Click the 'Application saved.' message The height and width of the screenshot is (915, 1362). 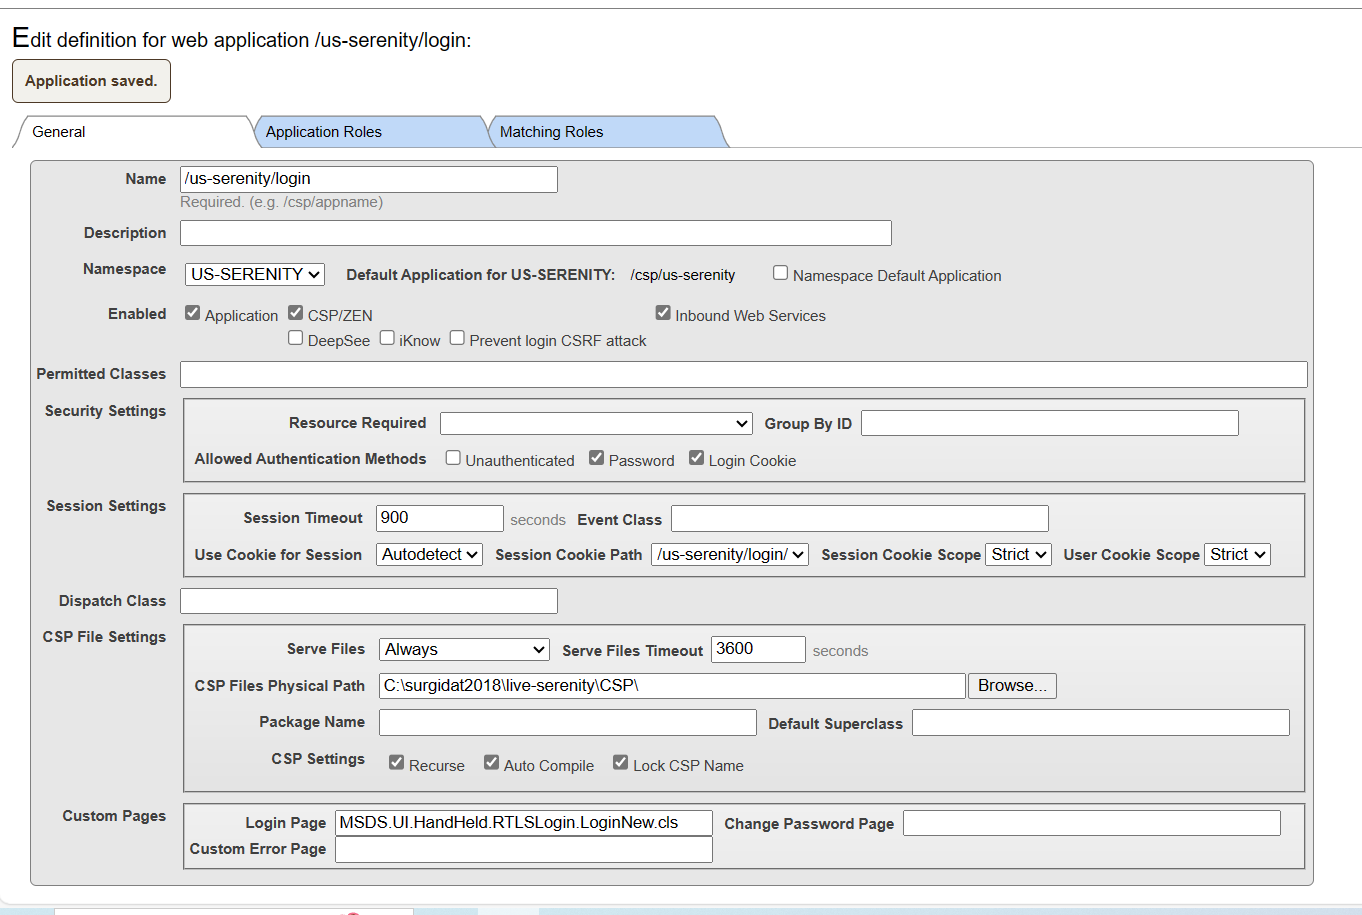(x=91, y=81)
